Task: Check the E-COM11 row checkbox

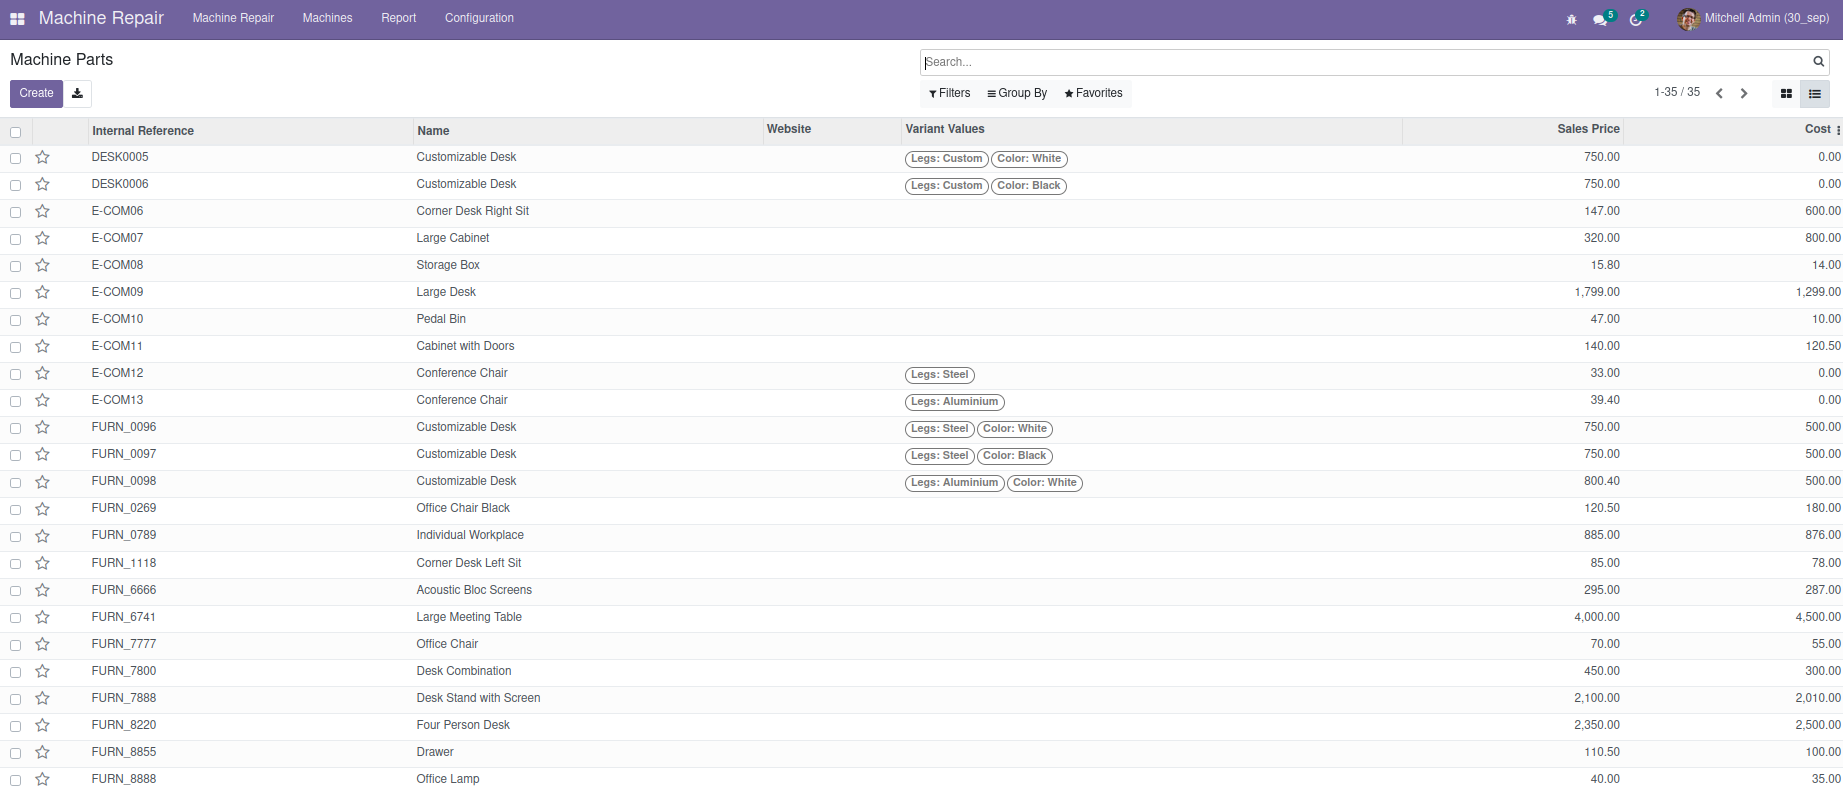Action: [x=15, y=347]
